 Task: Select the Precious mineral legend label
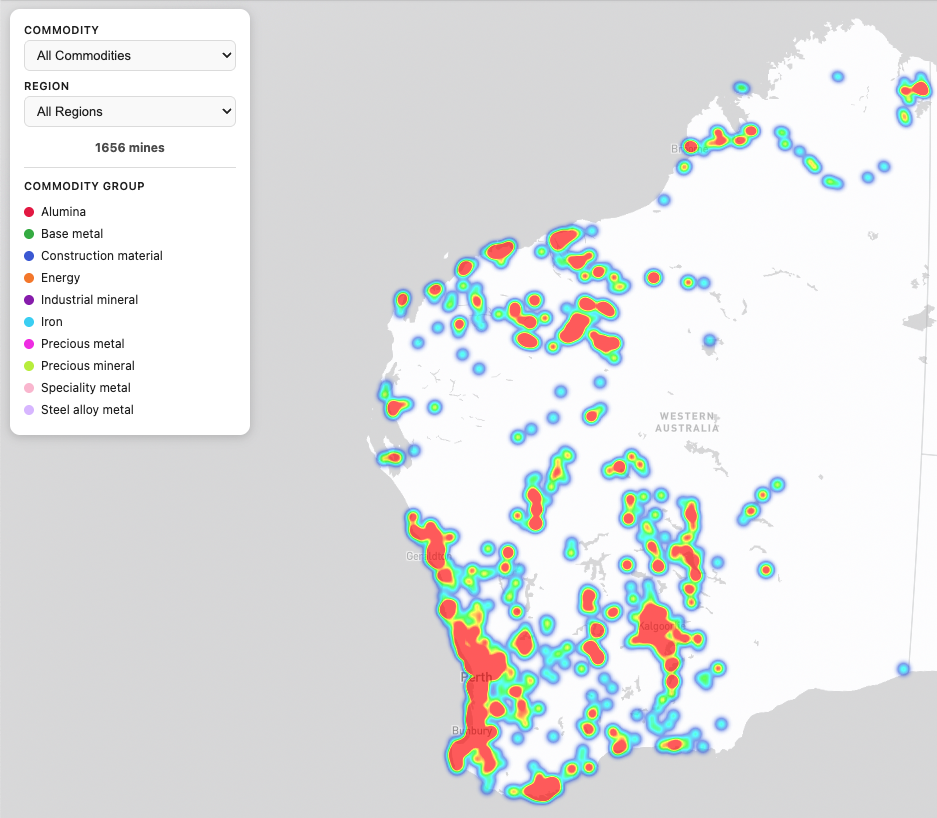[x=87, y=366]
